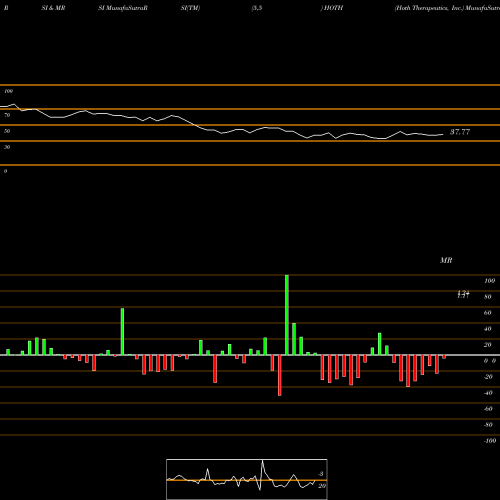Click the '(5,5' parameter text in the header
The width and height of the screenshot is (500, 500).
coord(257,8)
